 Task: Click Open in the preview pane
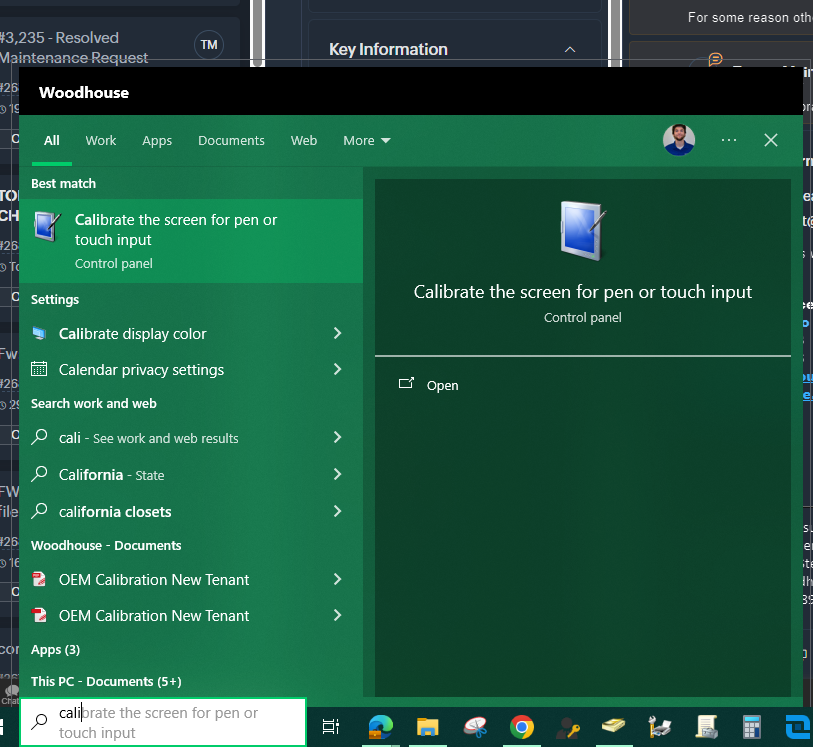pos(428,385)
